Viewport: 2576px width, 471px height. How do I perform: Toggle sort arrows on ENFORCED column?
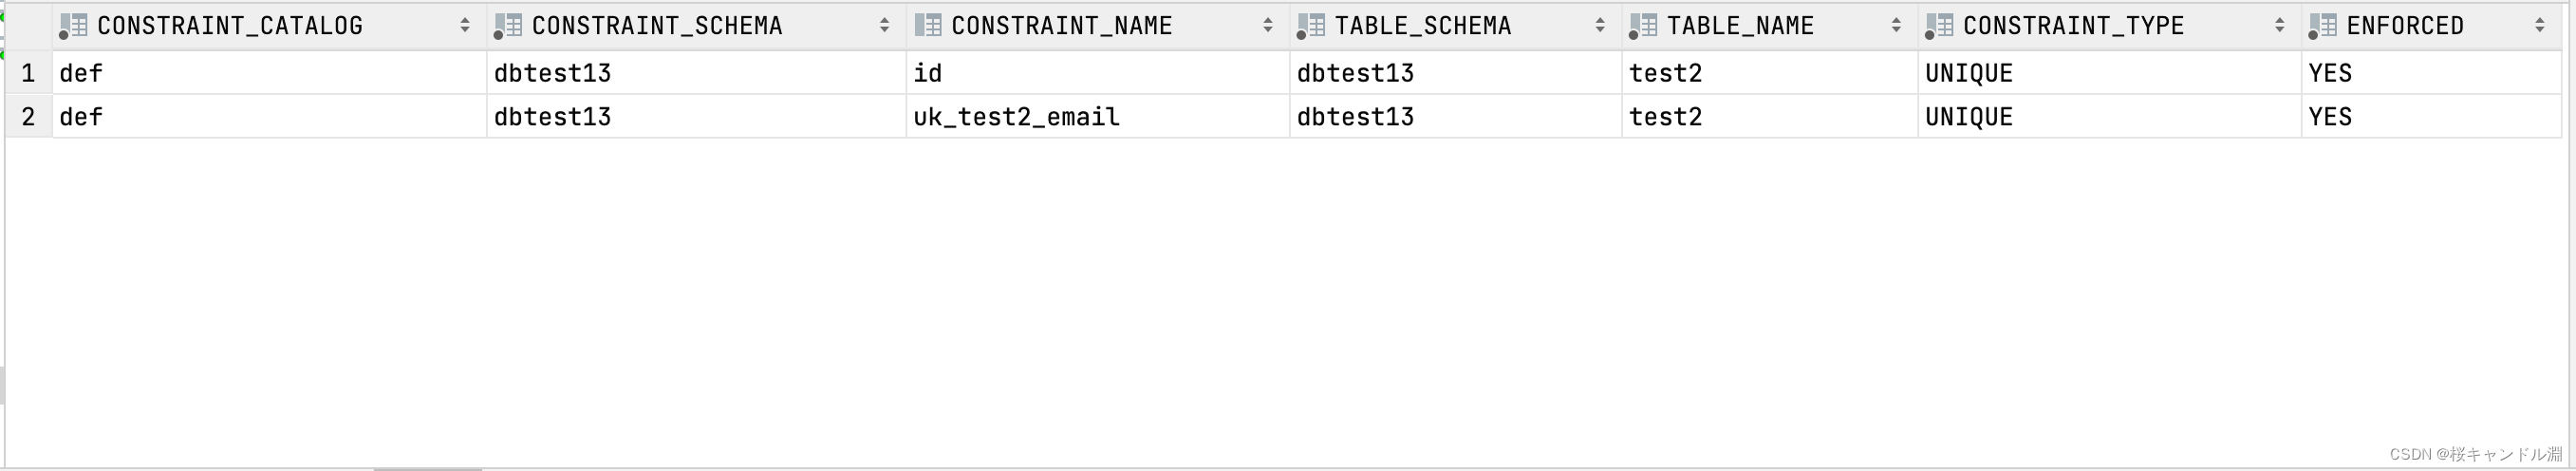click(x=2540, y=26)
